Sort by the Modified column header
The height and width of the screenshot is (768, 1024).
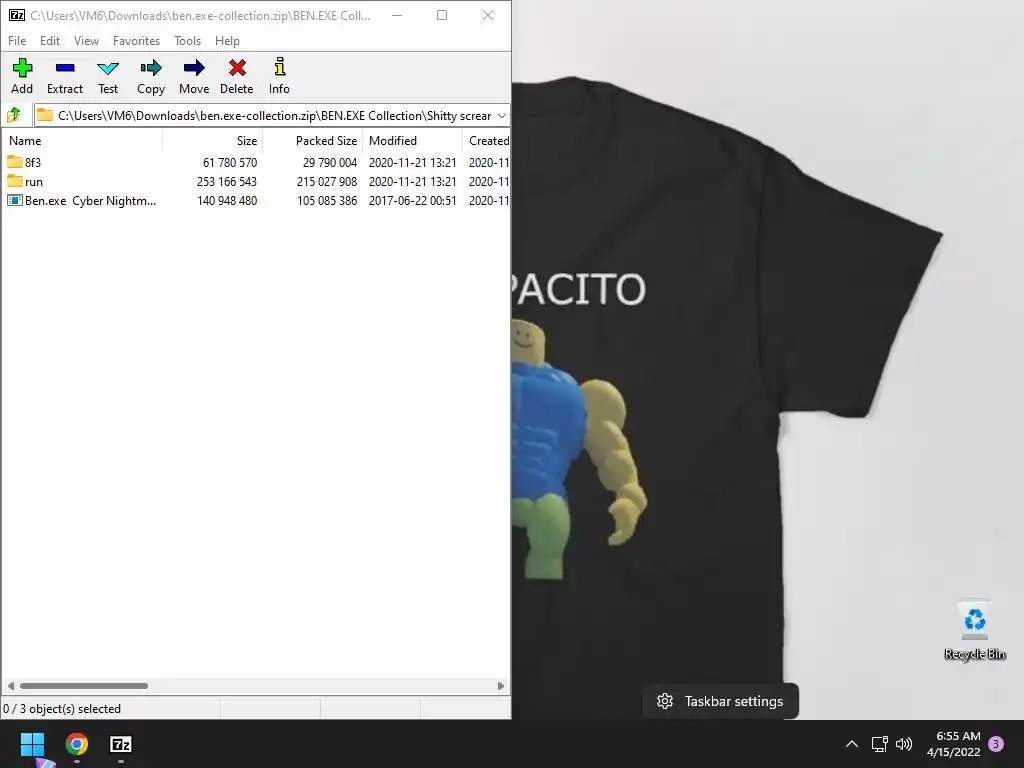(412, 140)
